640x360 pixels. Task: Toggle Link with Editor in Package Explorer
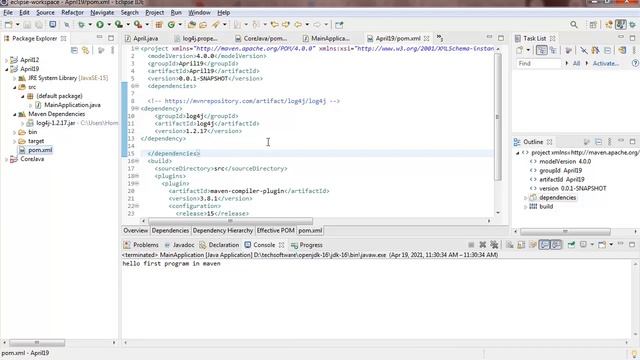85,50
